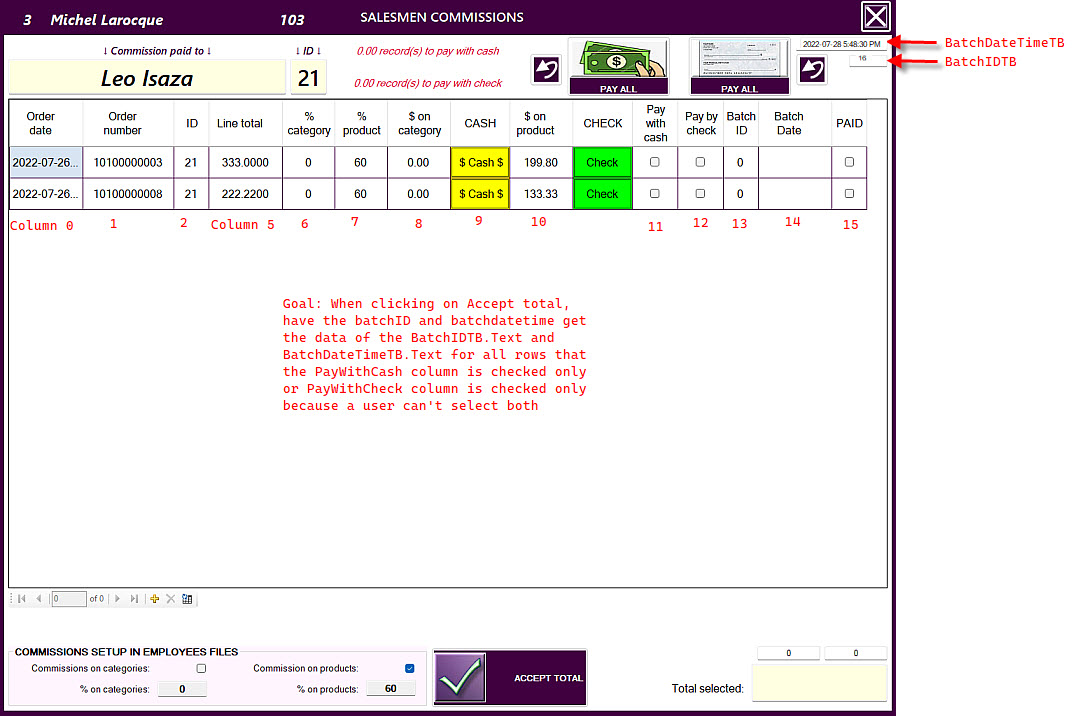1079x716 pixels.
Task: Click the cash money PAY ALL icon
Action: point(618,62)
